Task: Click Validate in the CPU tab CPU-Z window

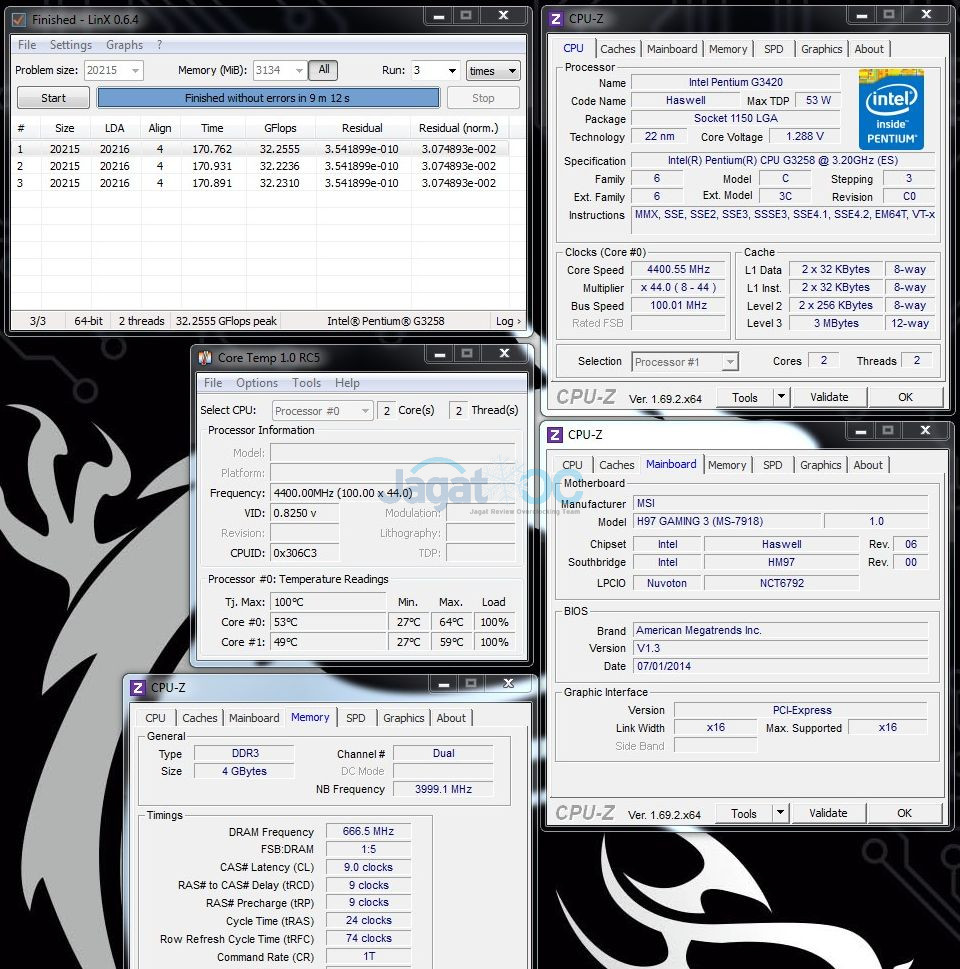Action: 828,397
